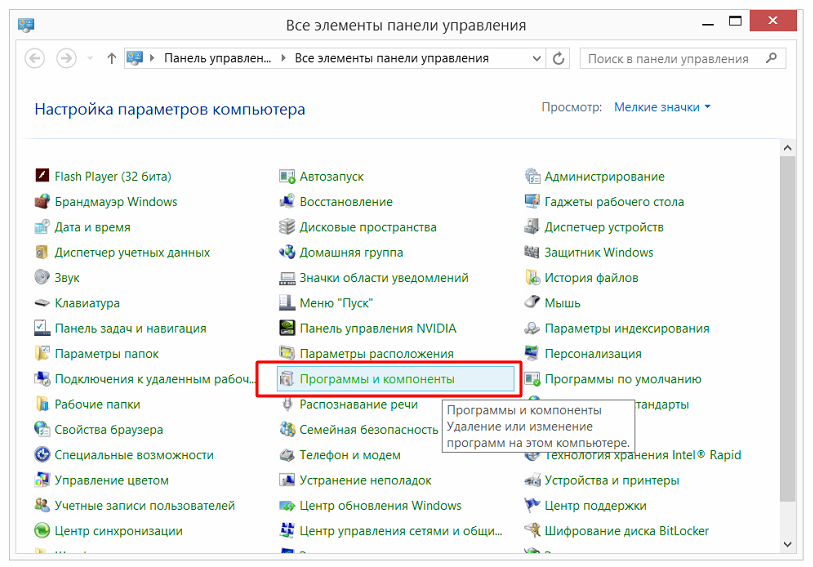Click the Звук speaker icon

(42, 278)
